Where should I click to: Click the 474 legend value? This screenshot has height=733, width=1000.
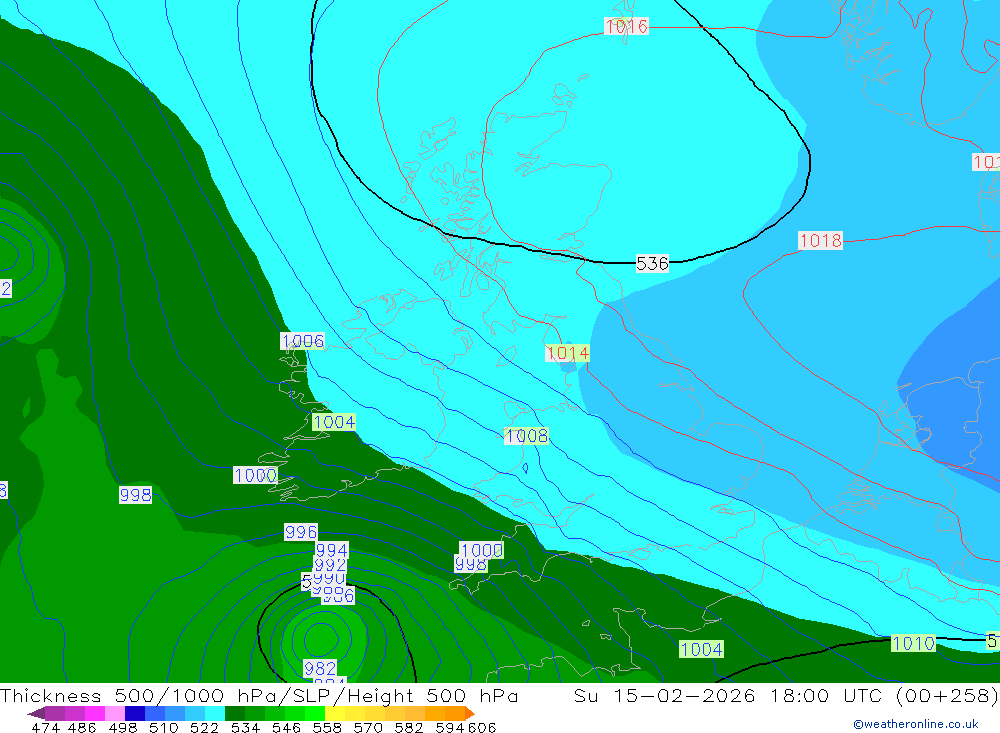point(46,727)
